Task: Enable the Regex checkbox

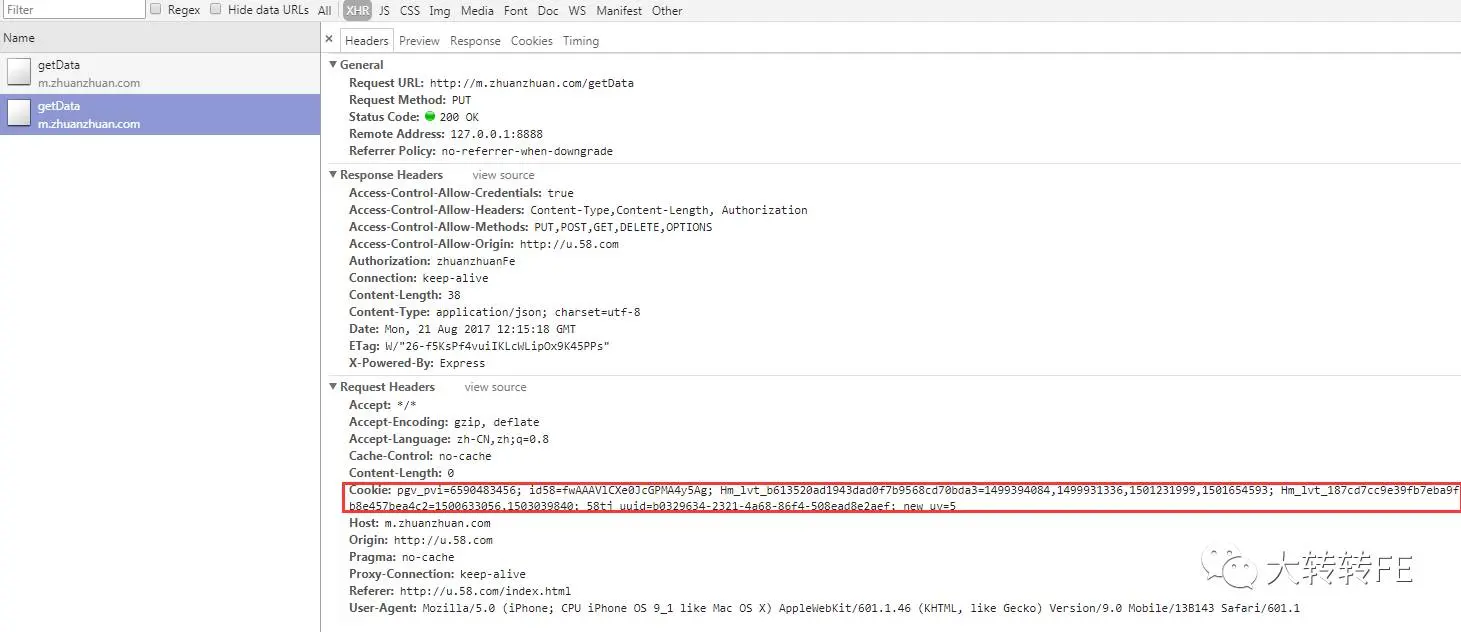Action: (156, 9)
